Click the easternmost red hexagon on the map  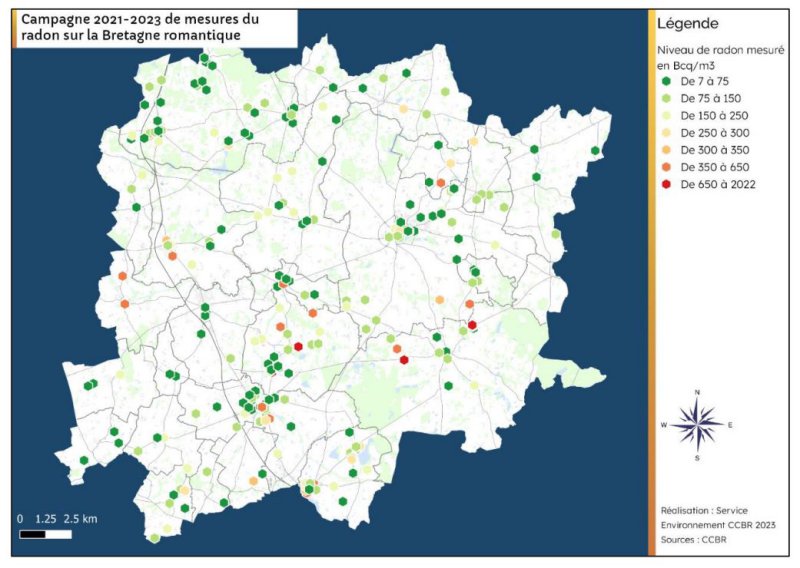(x=472, y=324)
